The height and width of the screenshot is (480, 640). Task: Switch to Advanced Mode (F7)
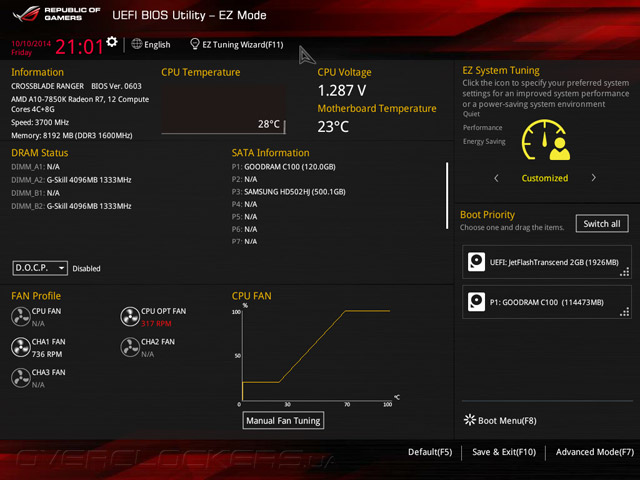coord(595,452)
